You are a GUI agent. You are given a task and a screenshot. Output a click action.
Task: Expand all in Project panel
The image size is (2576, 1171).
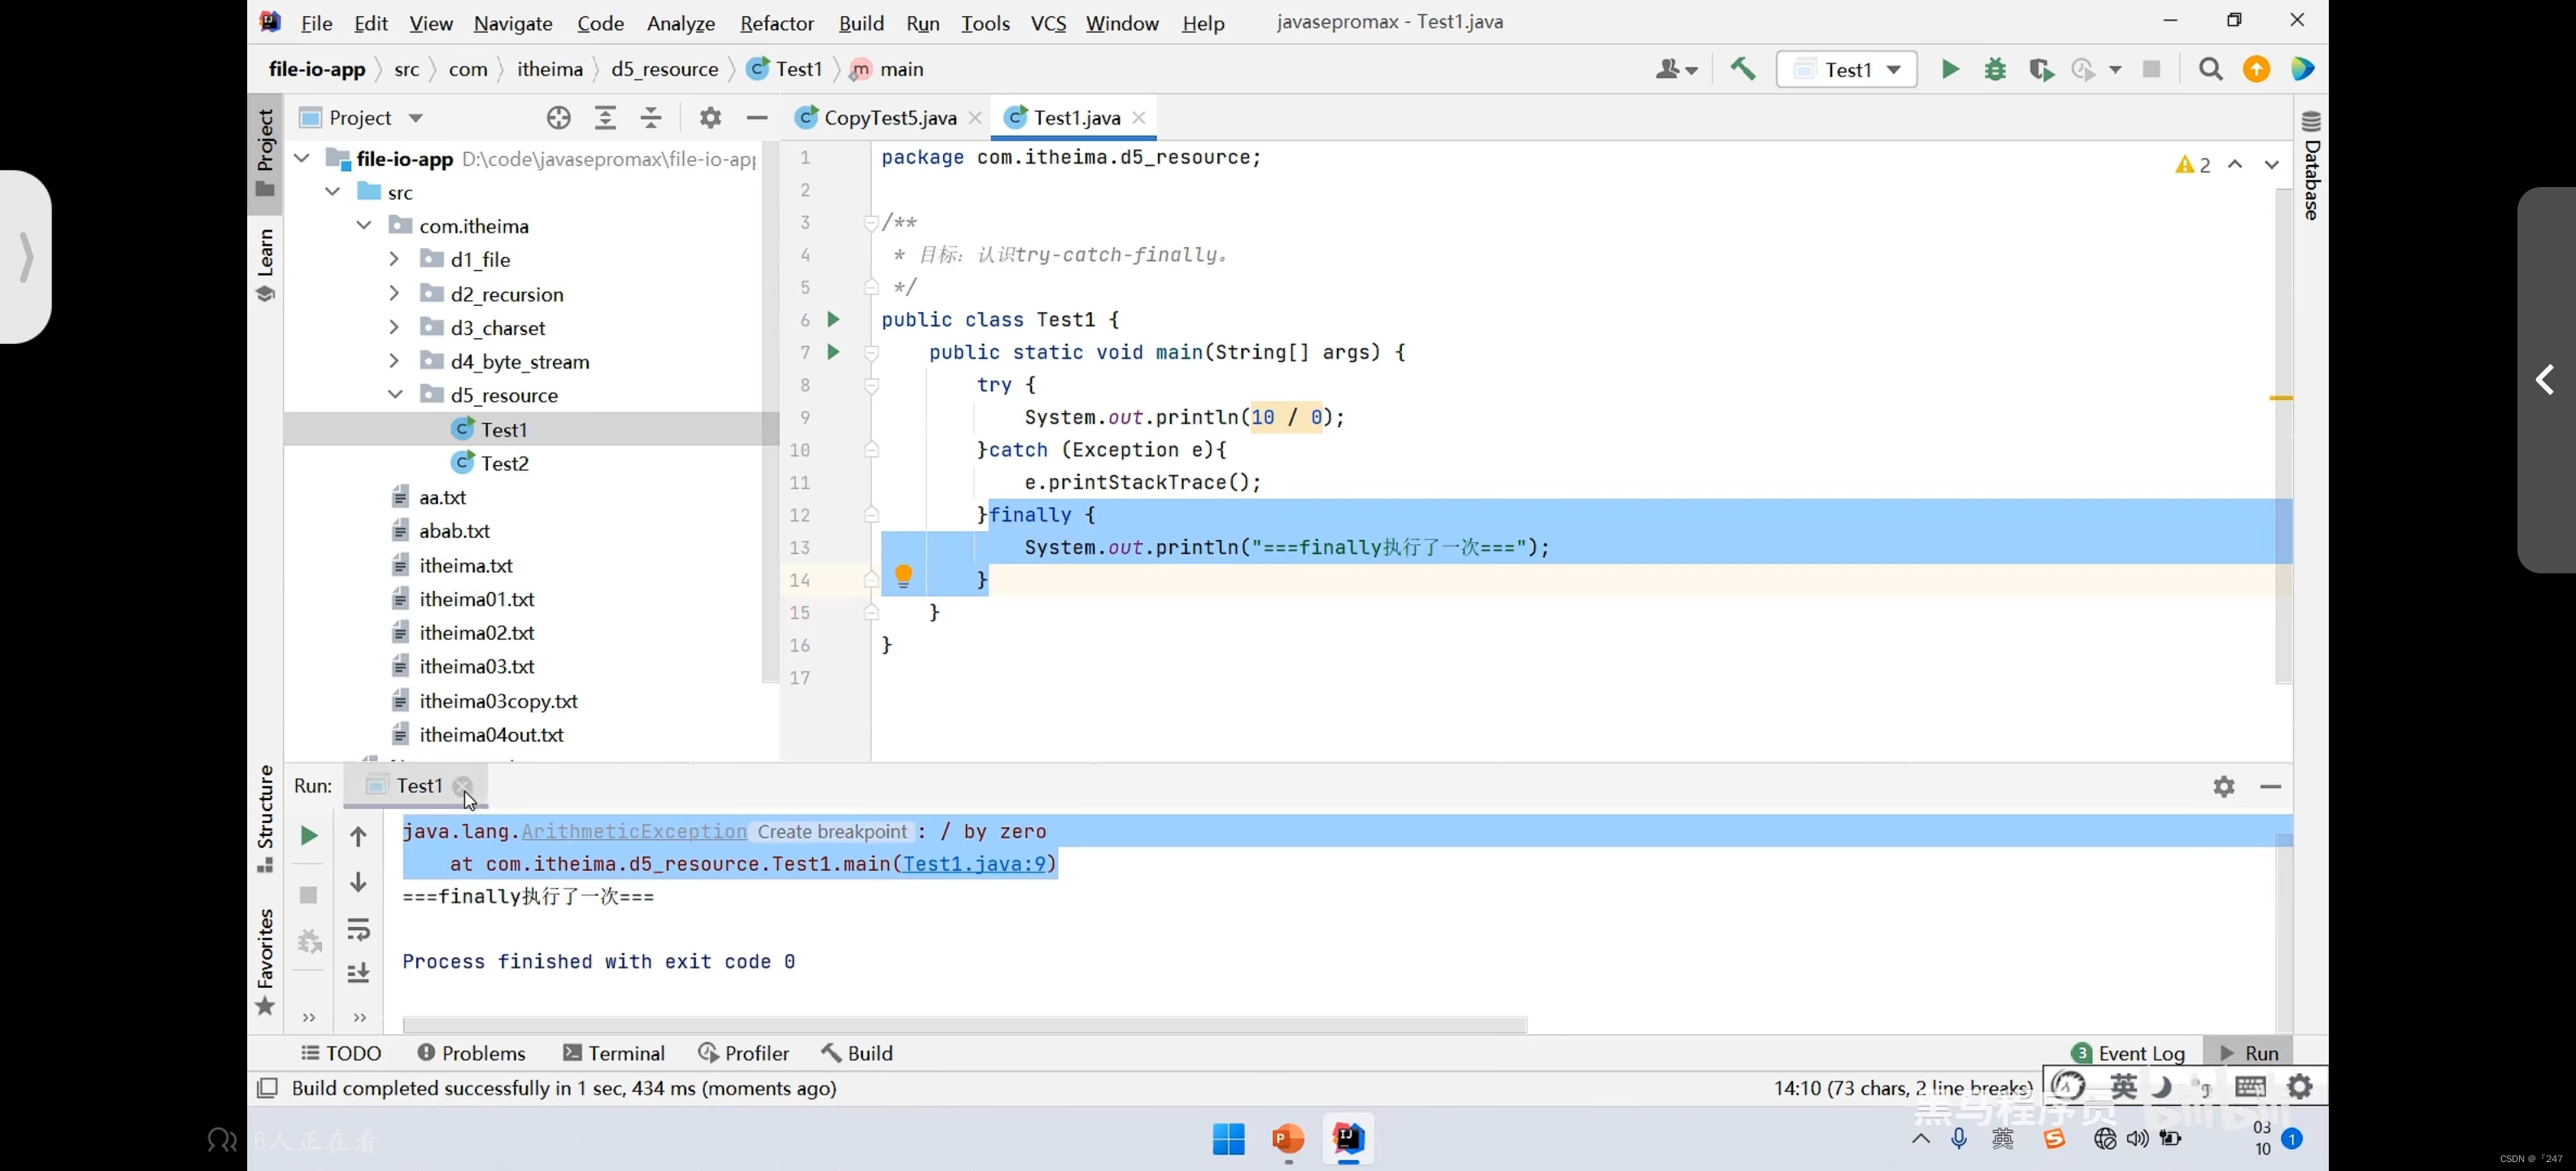[x=605, y=118]
